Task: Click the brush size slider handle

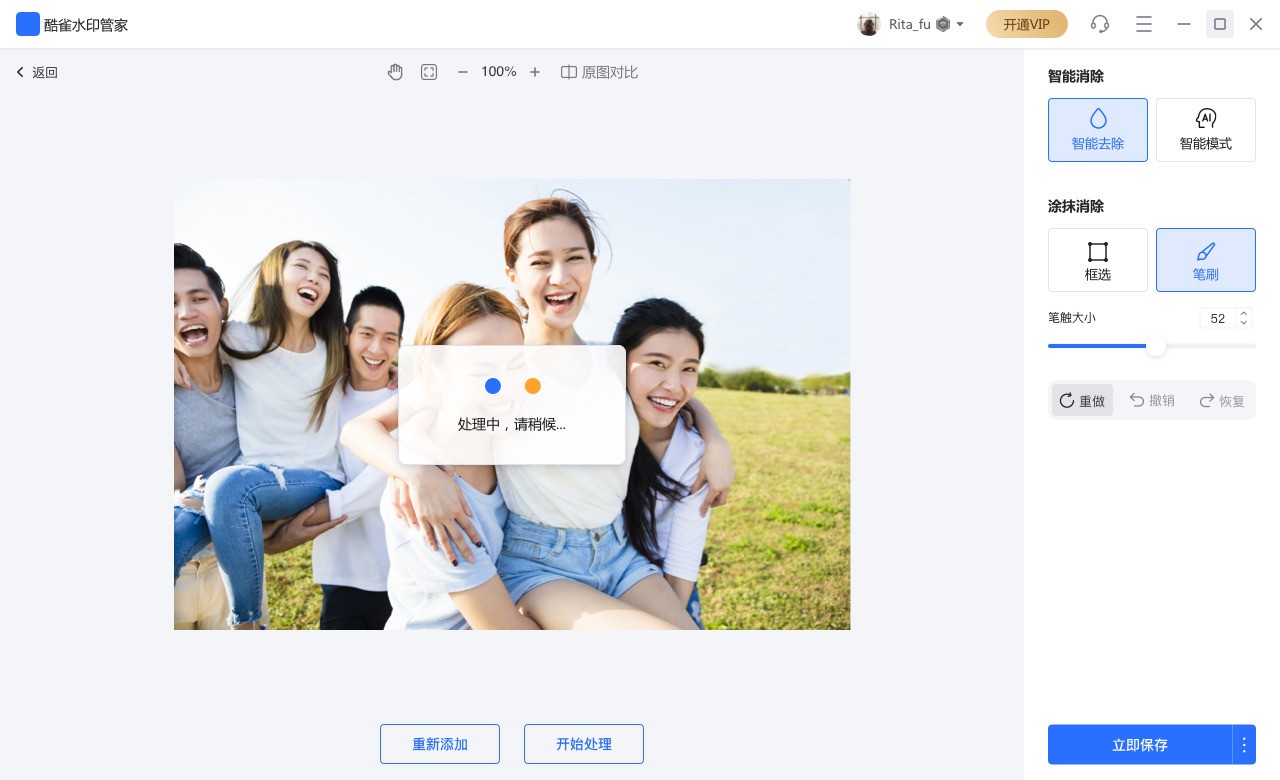Action: click(x=1156, y=346)
